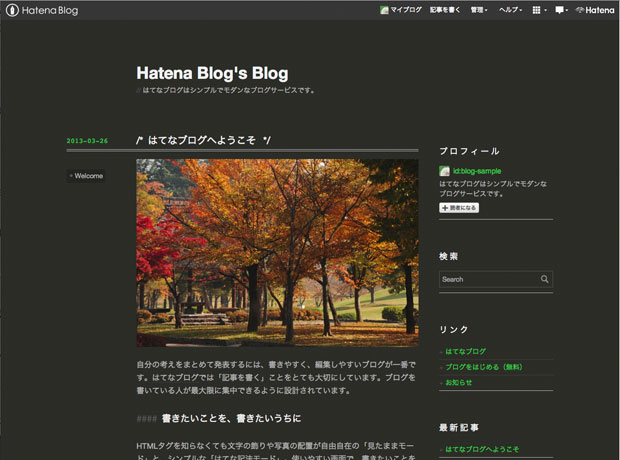Open the autumn trees photo
This screenshot has width=620, height=460.
pos(277,253)
